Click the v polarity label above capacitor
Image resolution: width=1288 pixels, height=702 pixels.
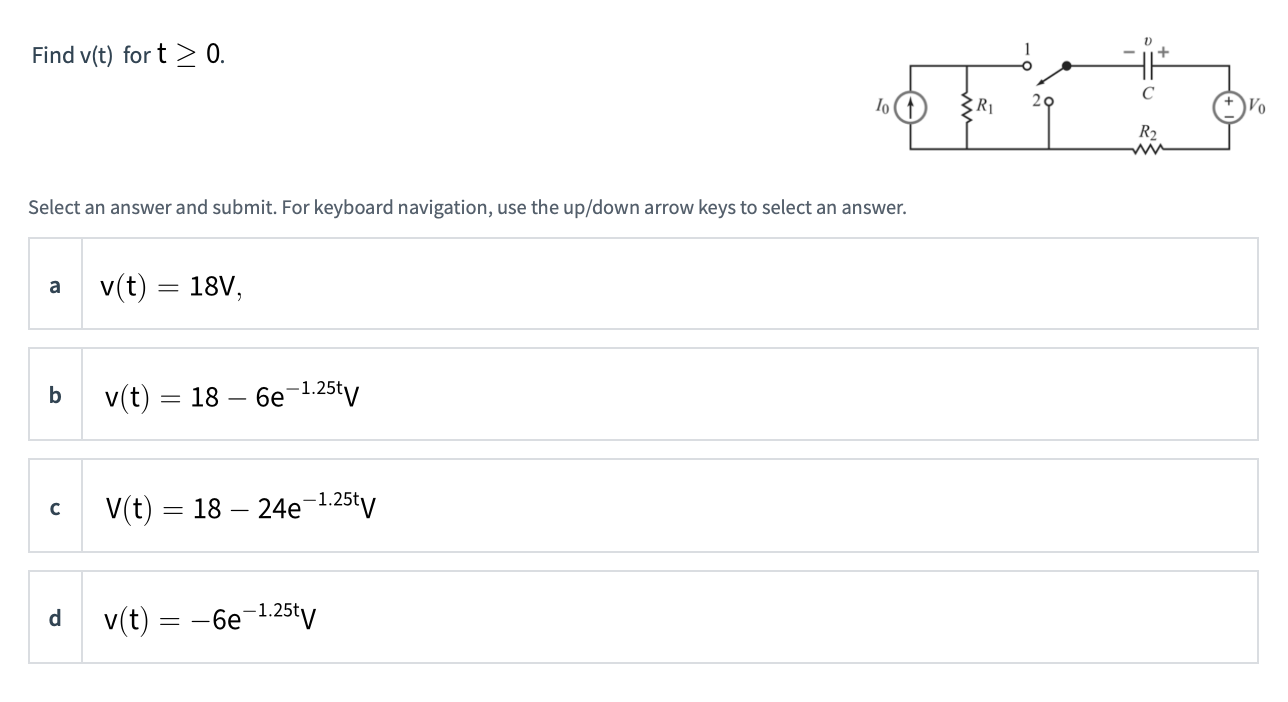(1147, 38)
